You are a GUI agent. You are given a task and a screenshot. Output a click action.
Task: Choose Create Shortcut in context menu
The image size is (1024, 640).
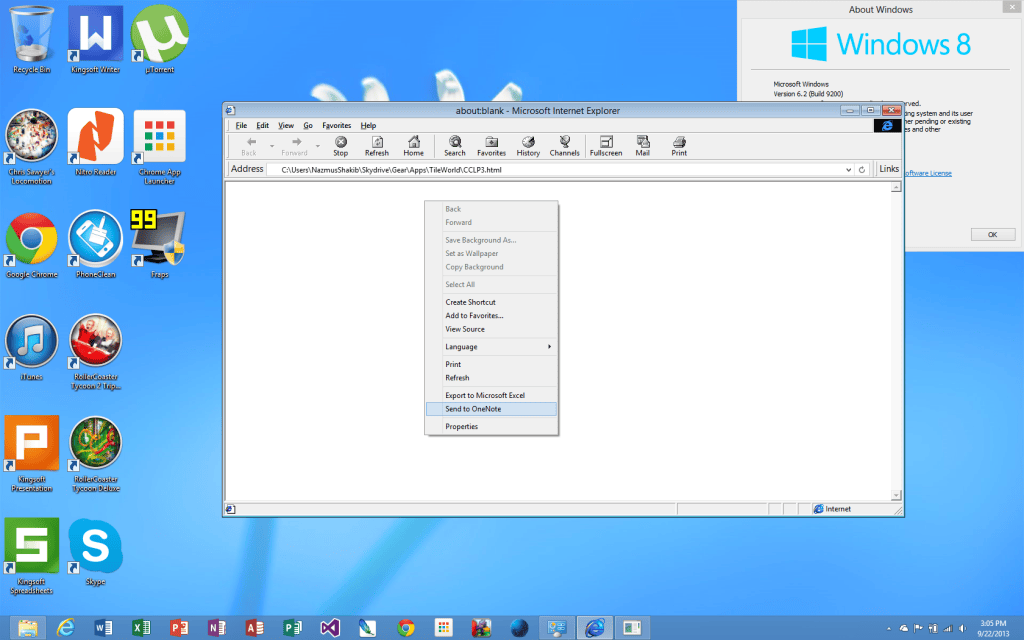coord(491,302)
